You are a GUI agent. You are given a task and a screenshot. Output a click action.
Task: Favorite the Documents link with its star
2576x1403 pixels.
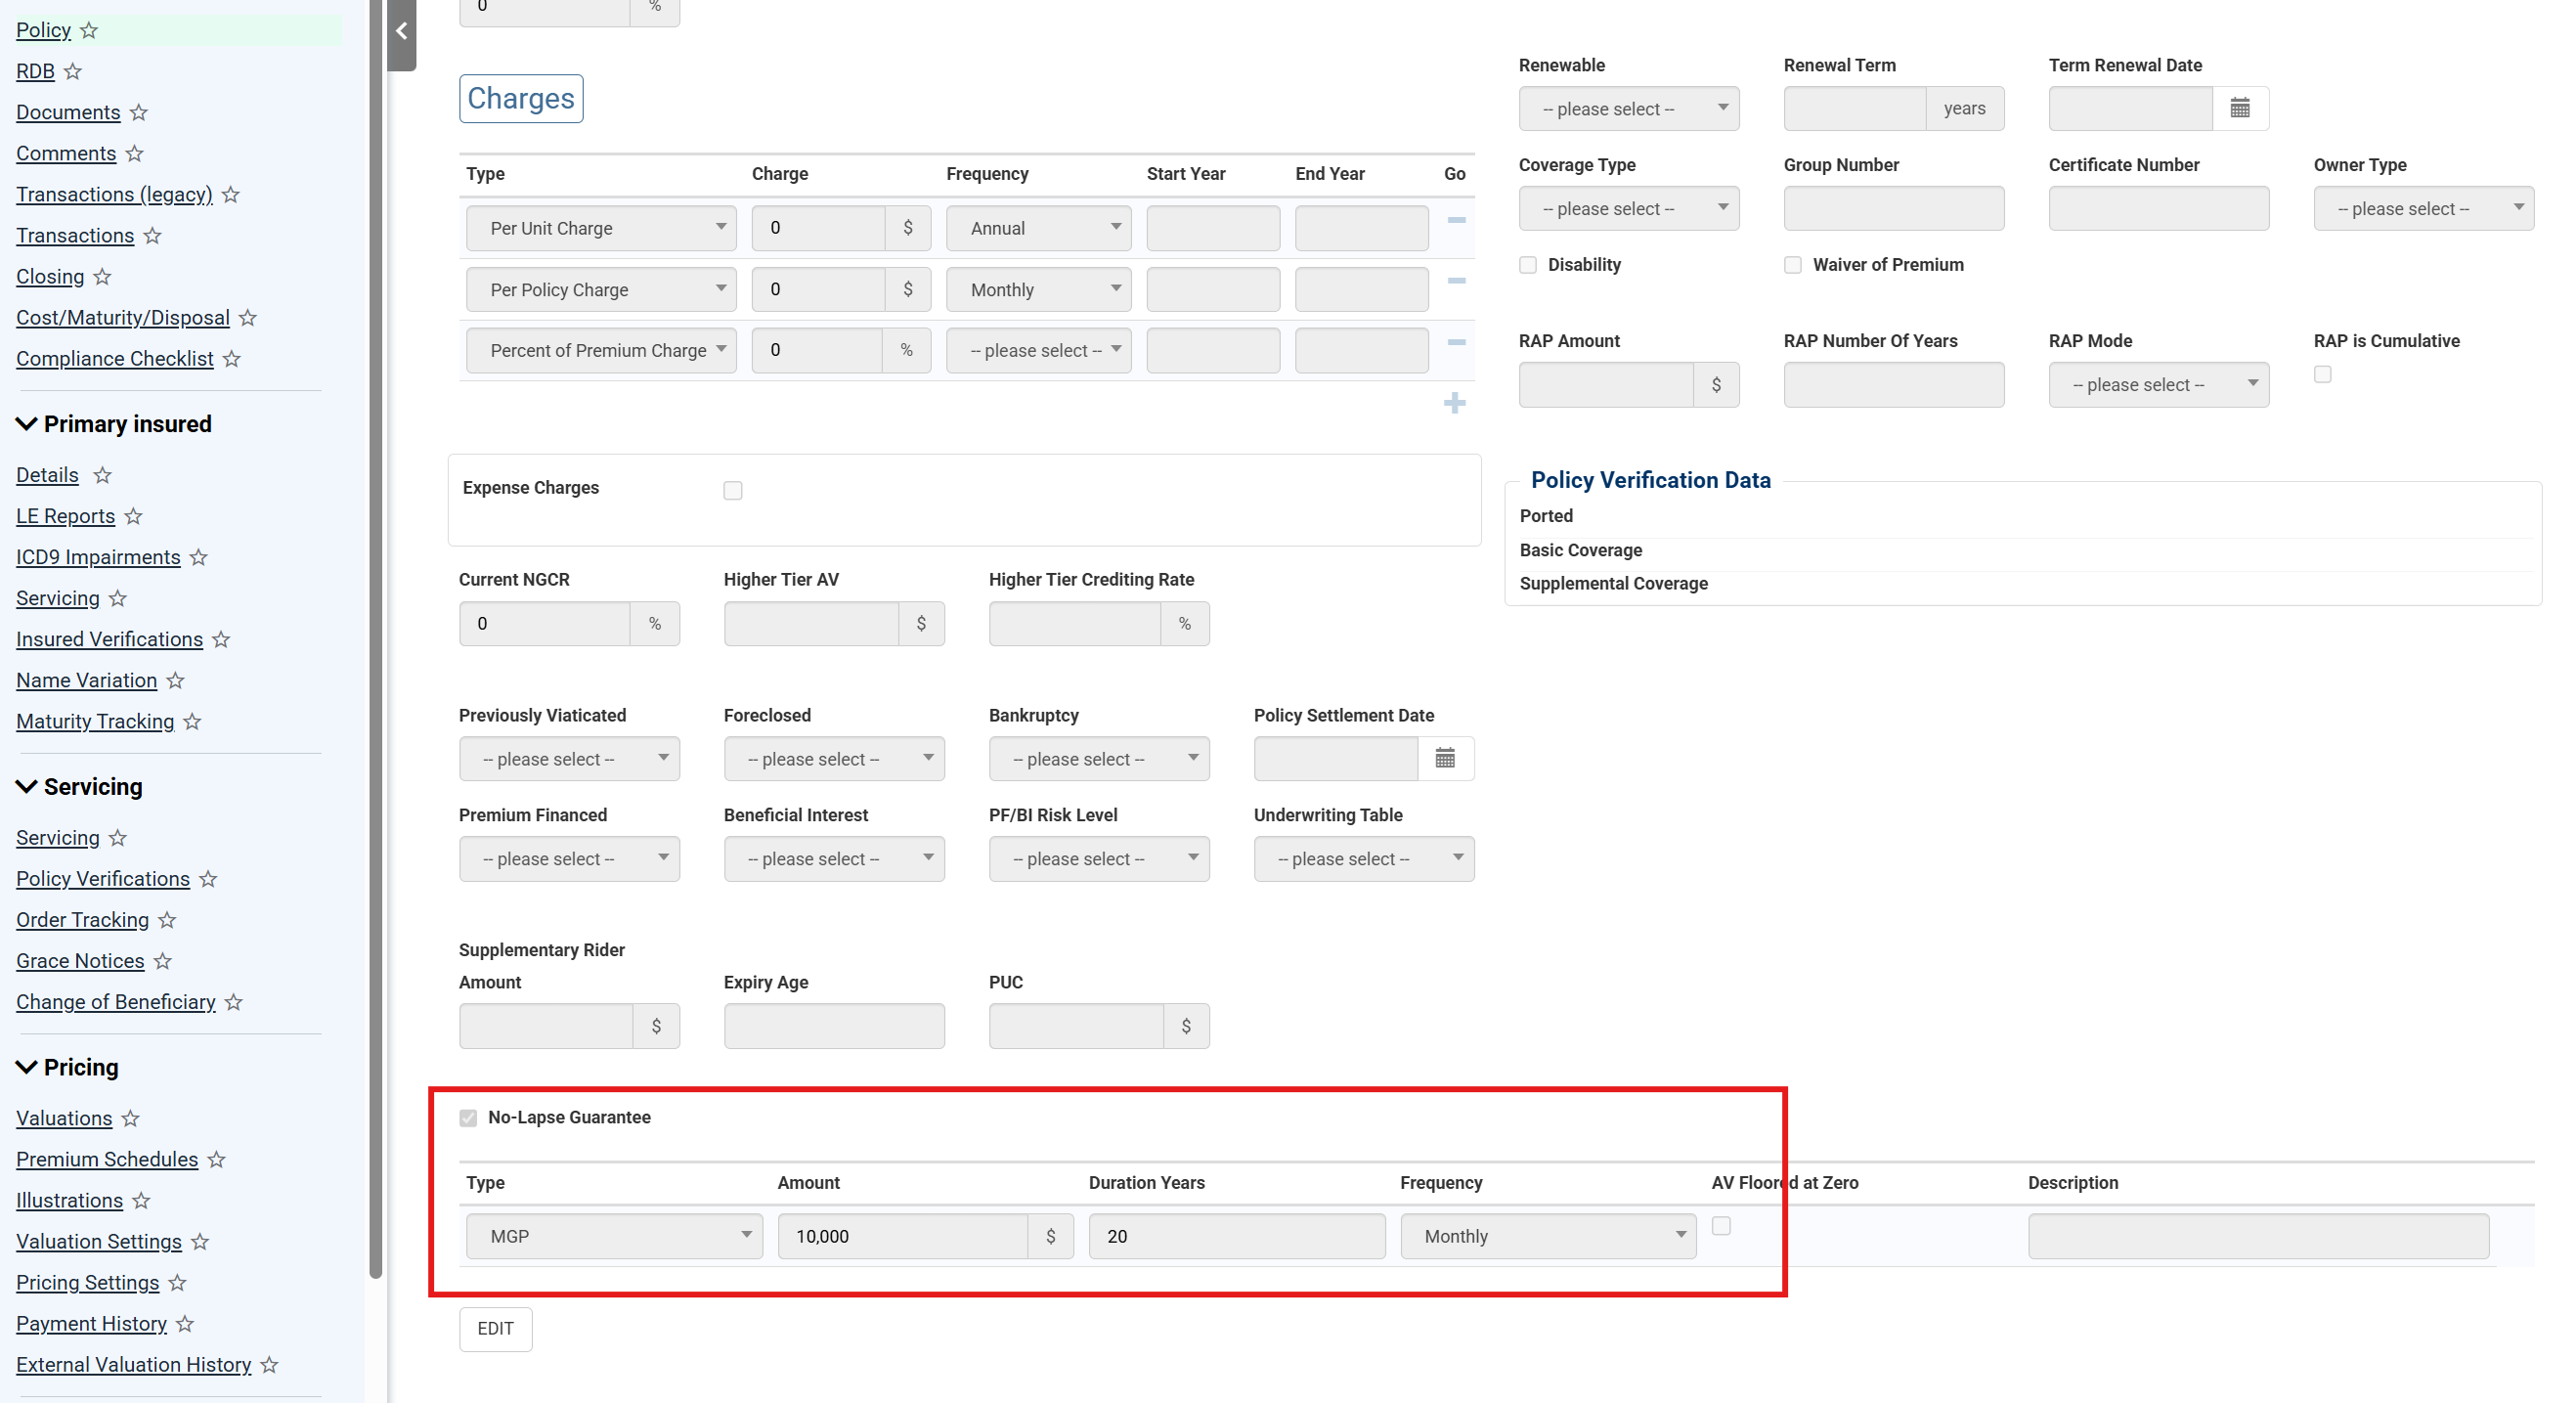(139, 112)
